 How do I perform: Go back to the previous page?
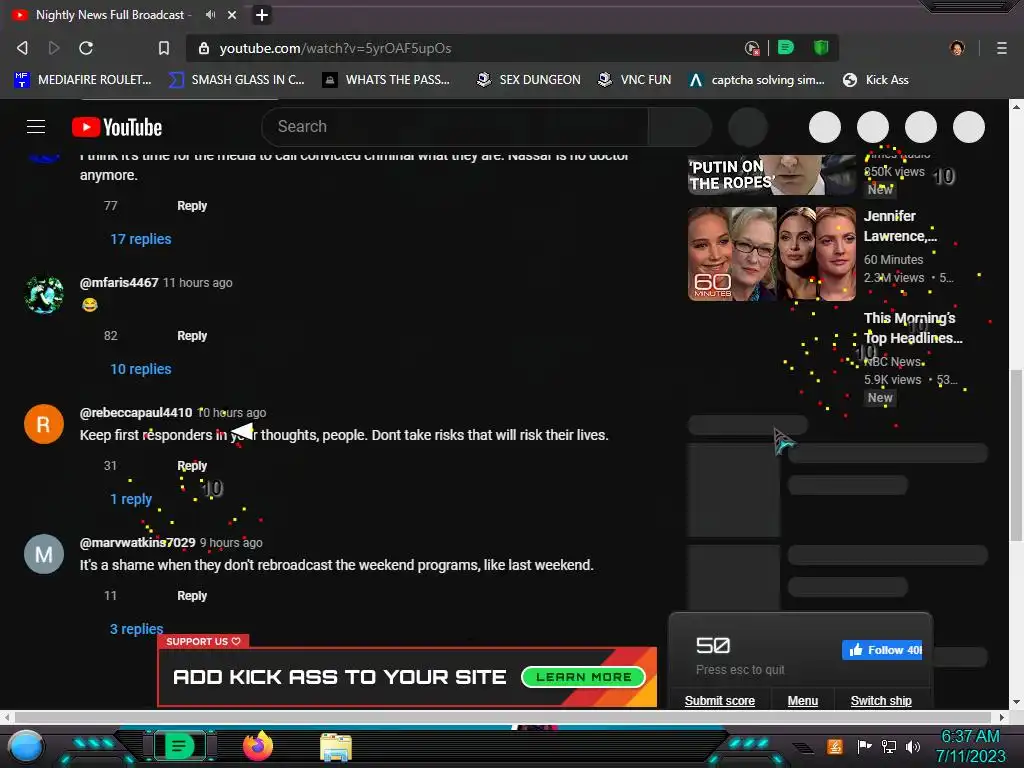[22, 48]
